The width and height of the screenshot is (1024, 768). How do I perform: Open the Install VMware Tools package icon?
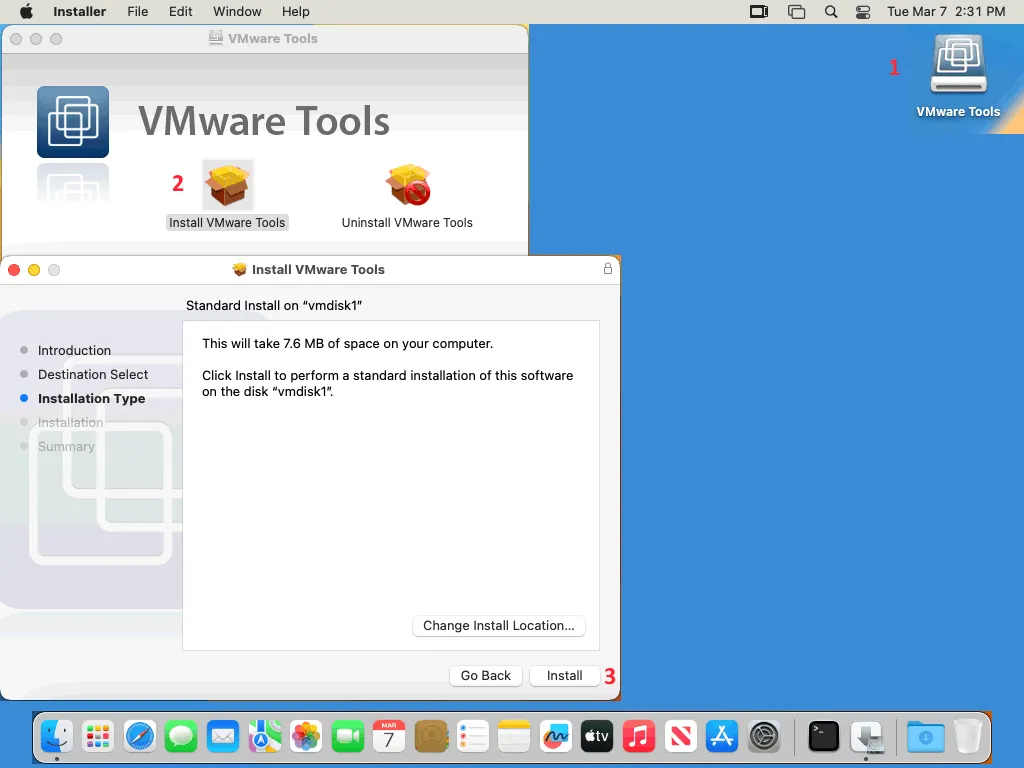point(227,186)
